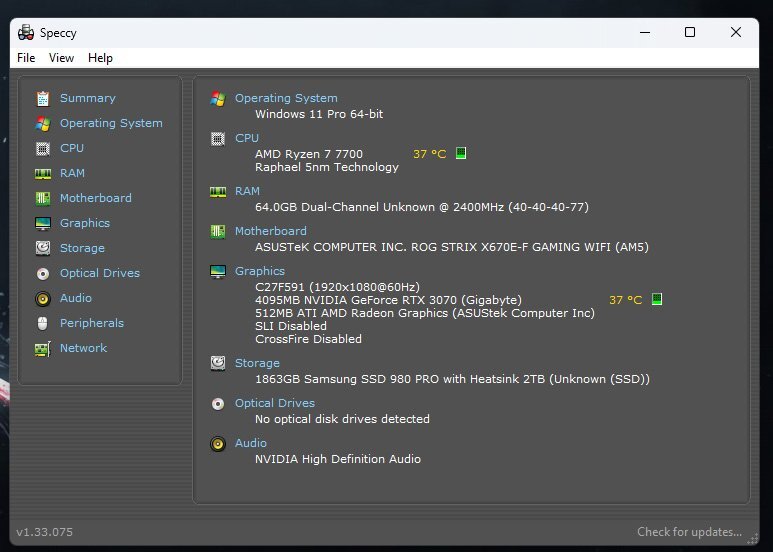This screenshot has width=773, height=552.
Task: Click the RAM stick icon in sidebar
Action: pos(43,173)
